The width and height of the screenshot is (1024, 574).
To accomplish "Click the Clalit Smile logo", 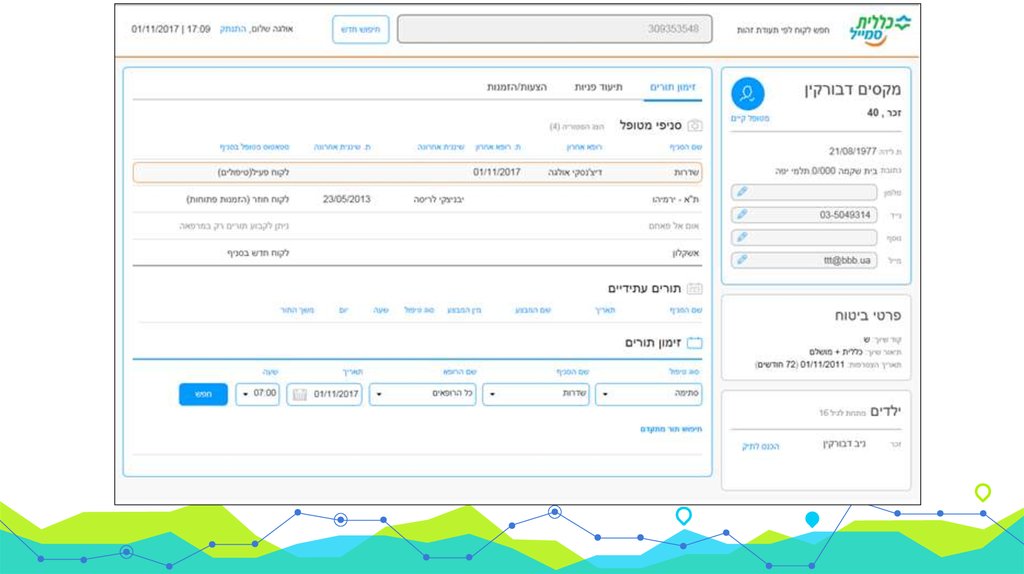I will click(879, 29).
